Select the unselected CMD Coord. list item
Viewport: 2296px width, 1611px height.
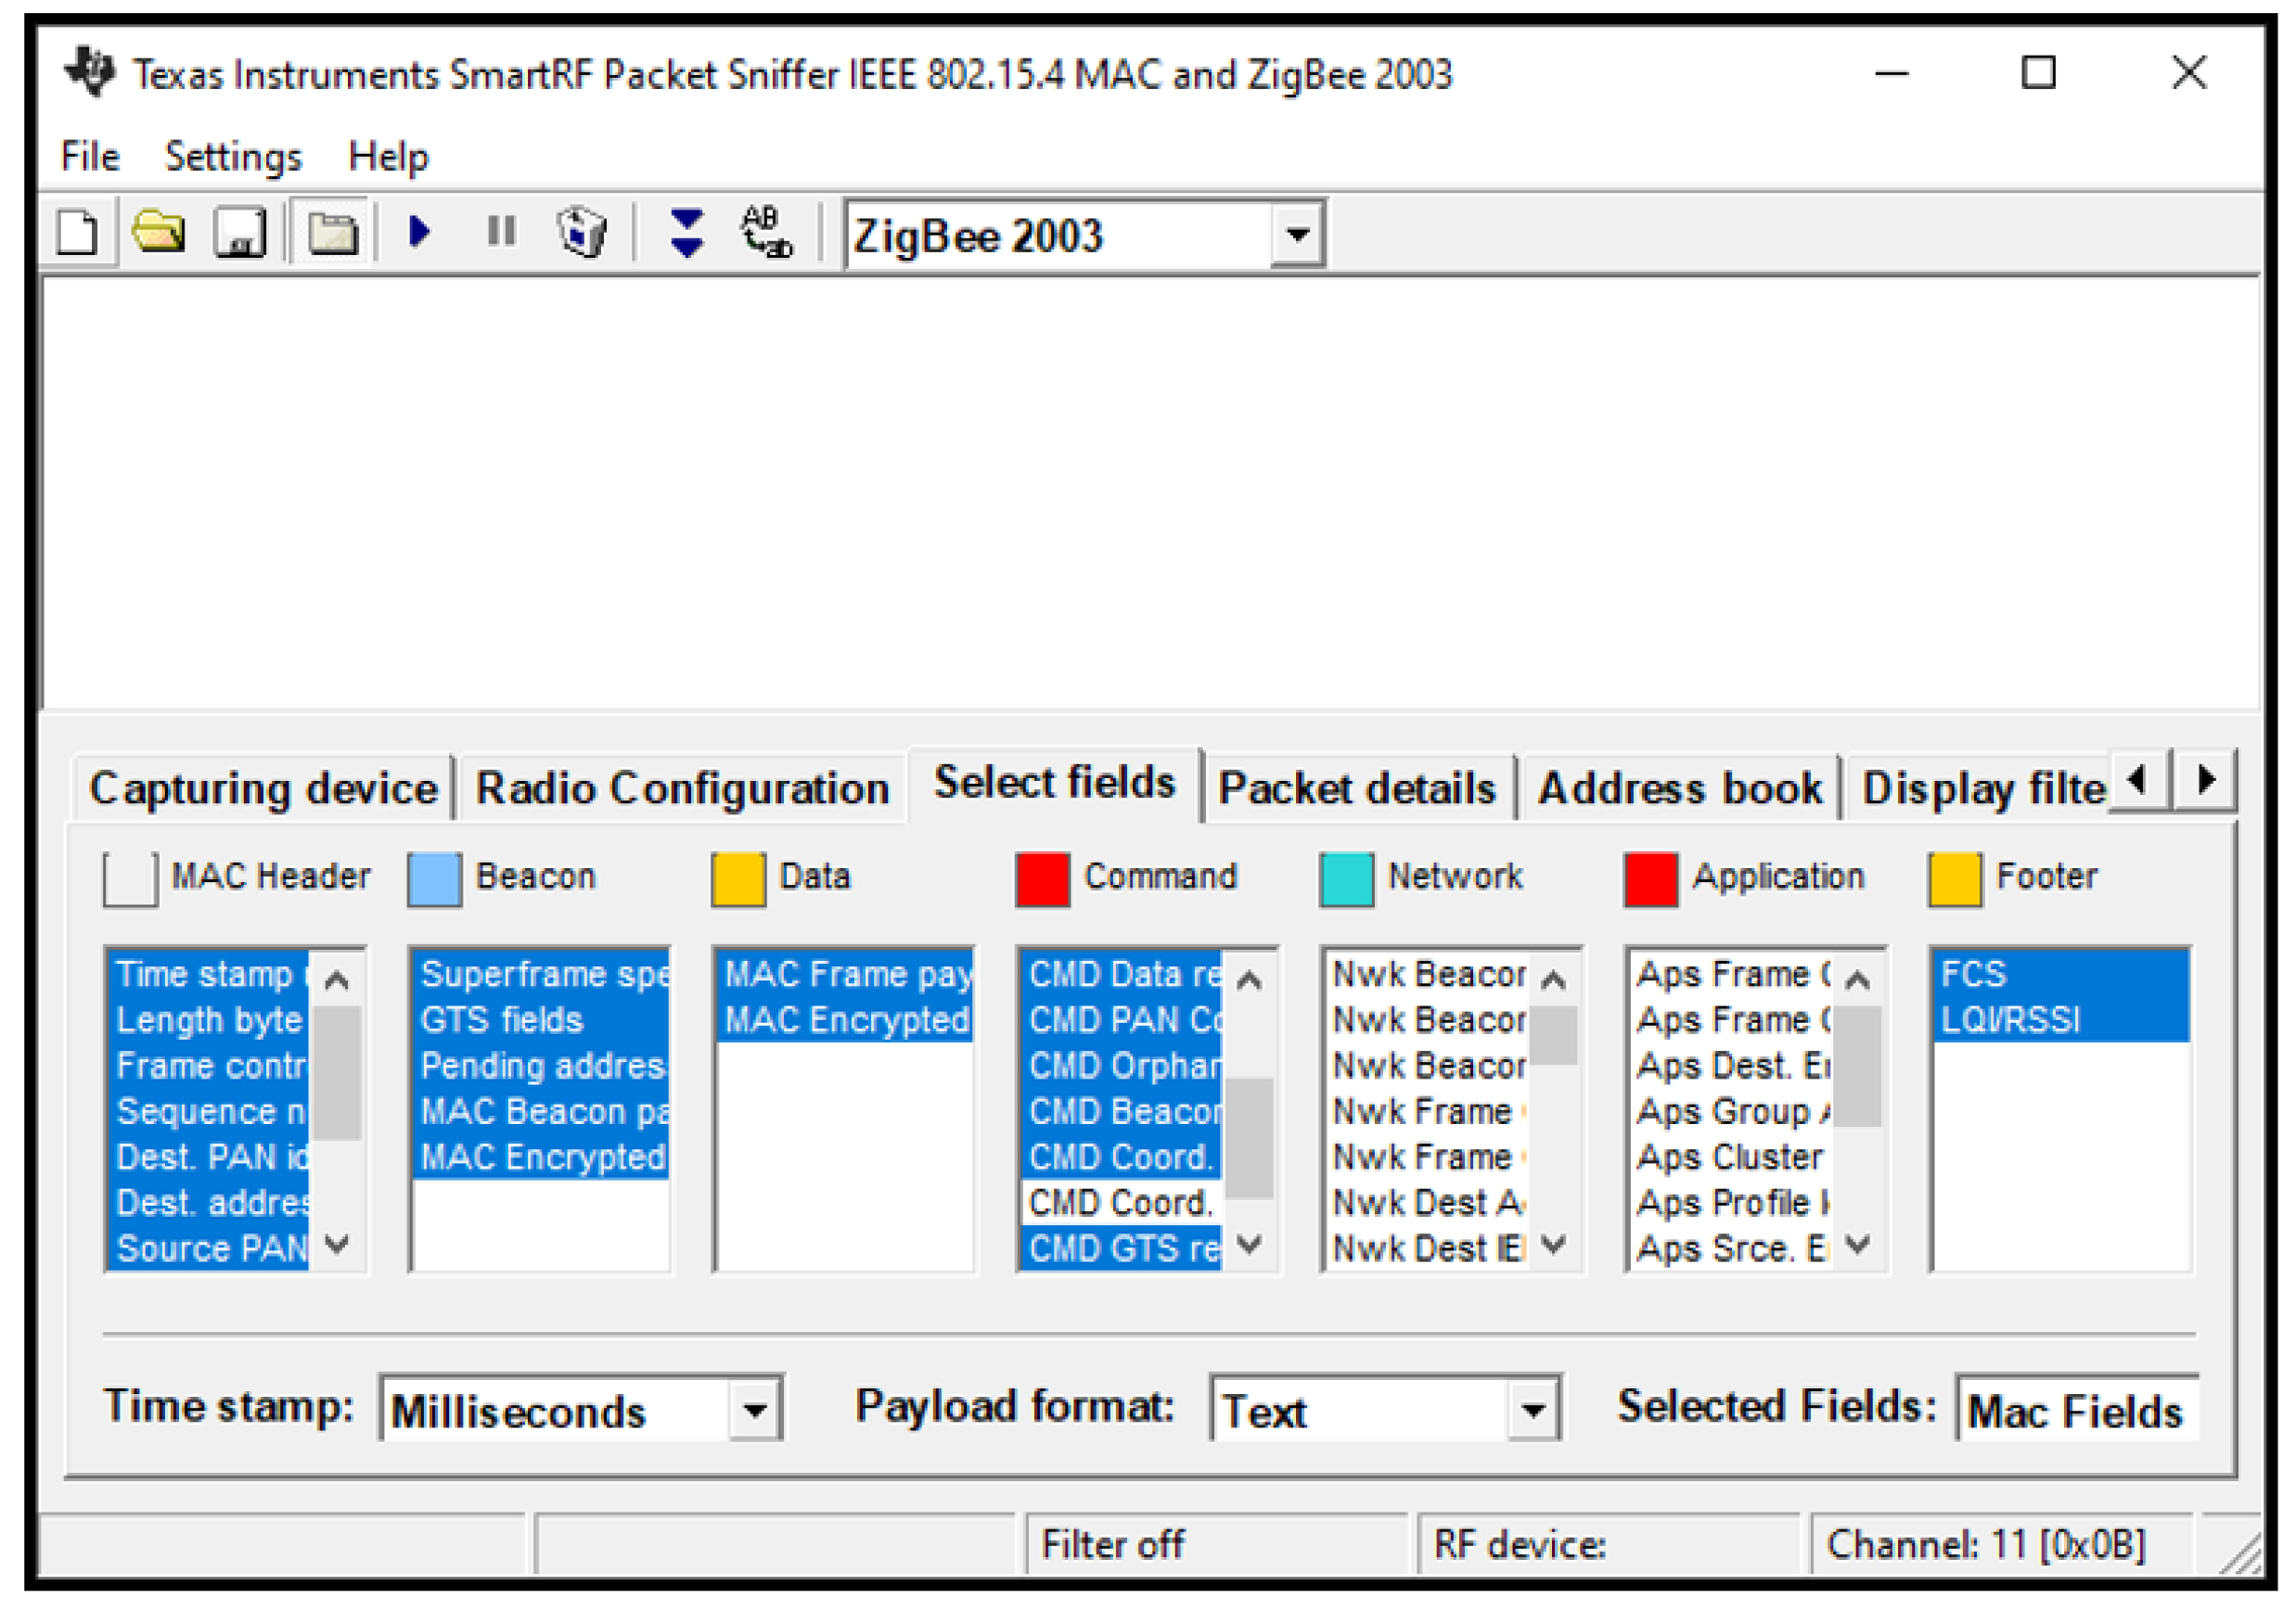(1120, 1203)
